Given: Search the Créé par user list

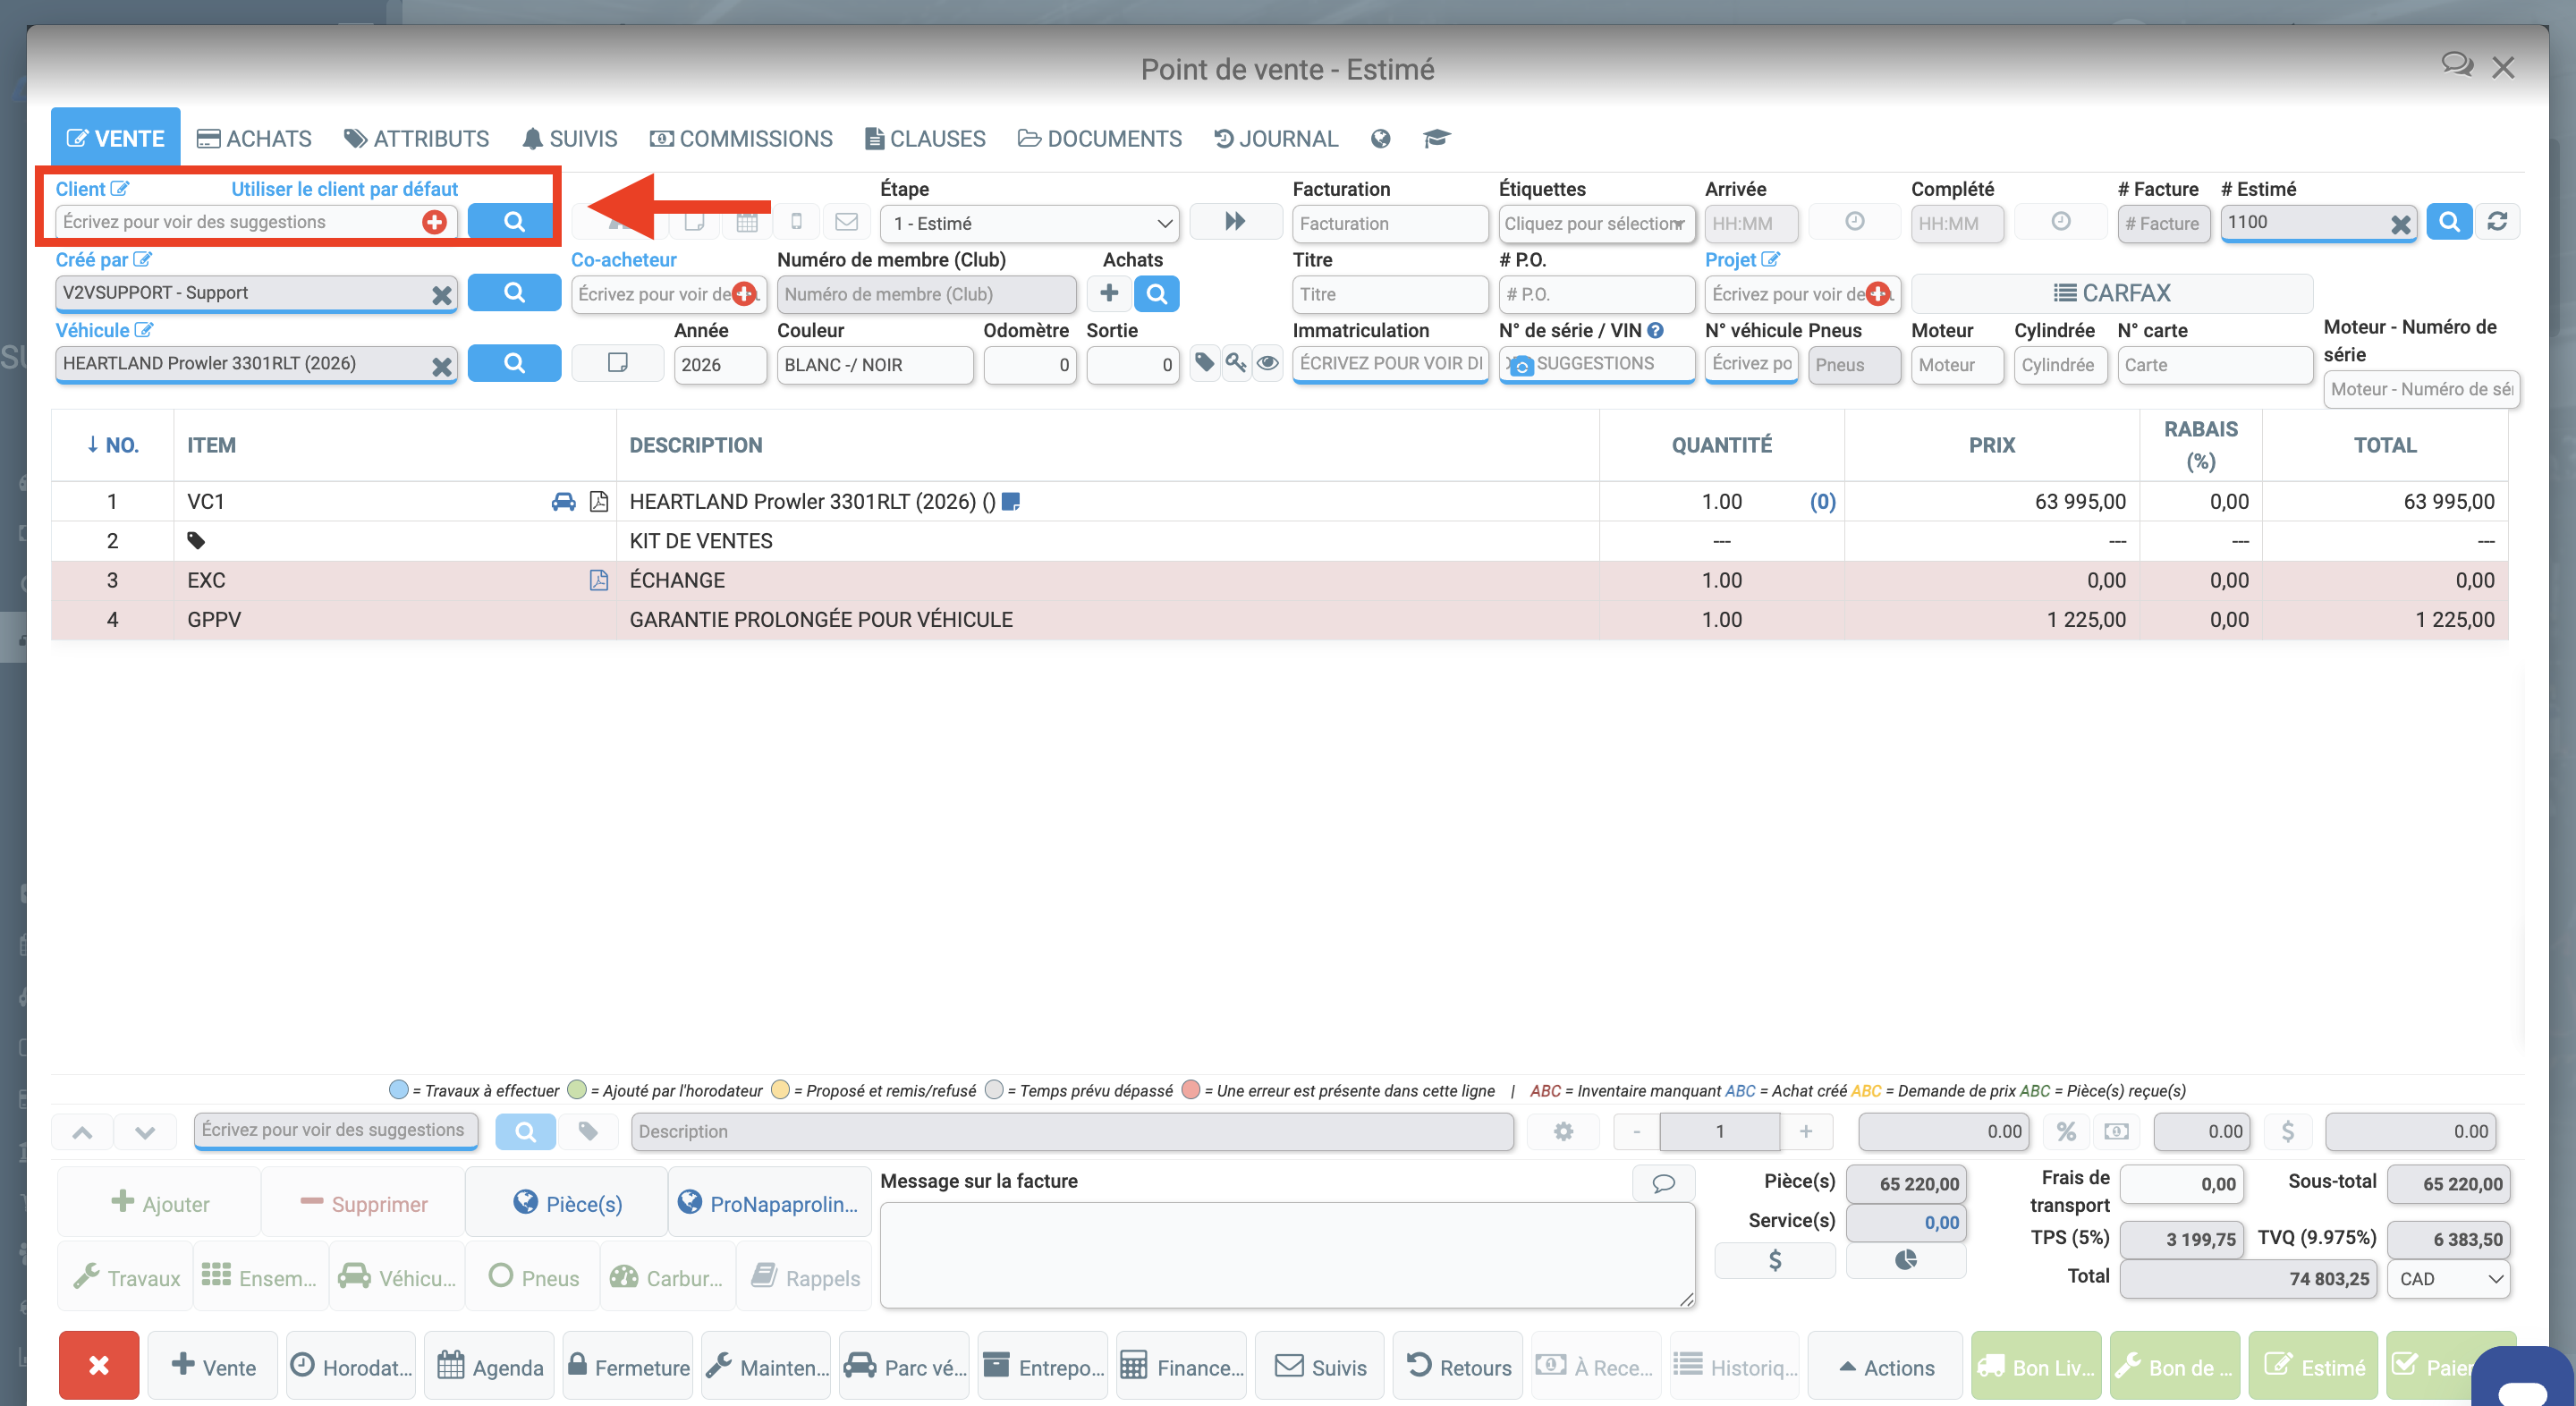Looking at the screenshot, I should [514, 293].
